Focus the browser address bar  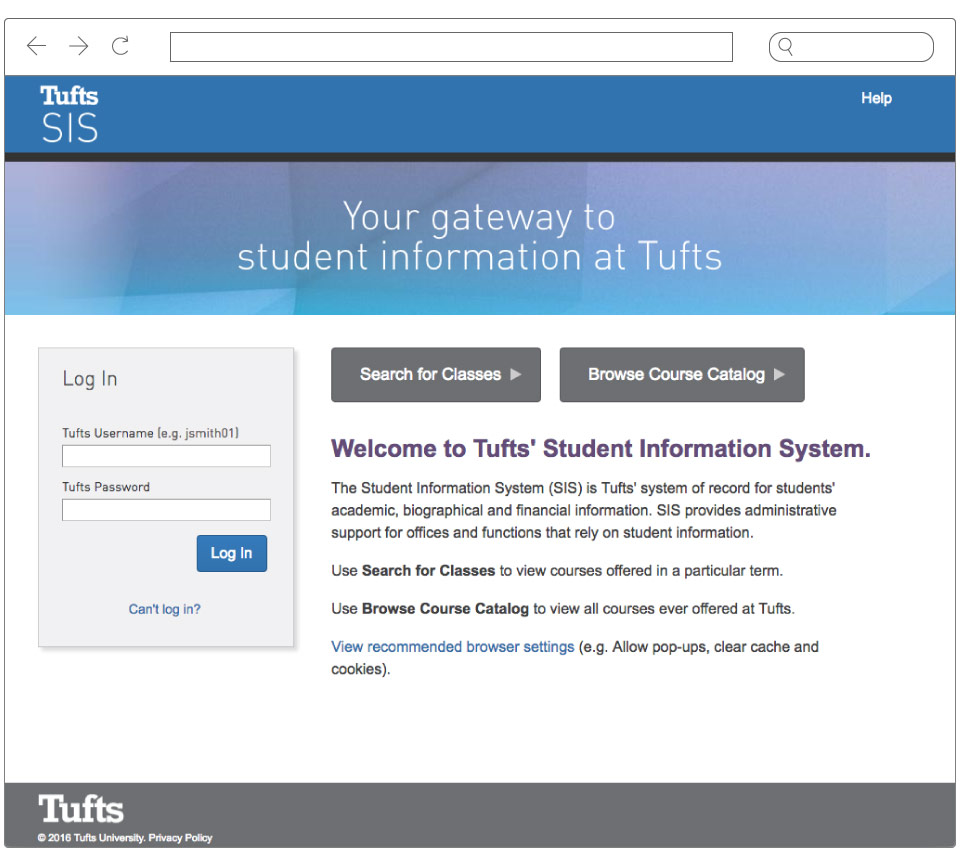(x=451, y=47)
